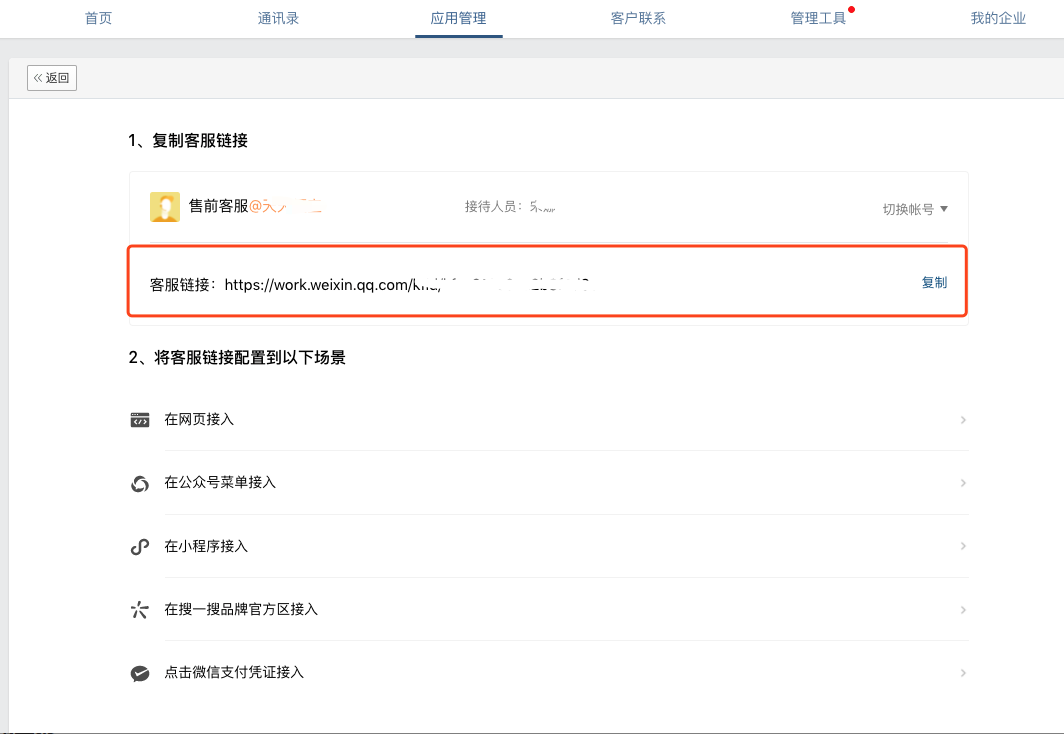
Task: Click the WeChat Pay voucher icon
Action: coord(139,673)
